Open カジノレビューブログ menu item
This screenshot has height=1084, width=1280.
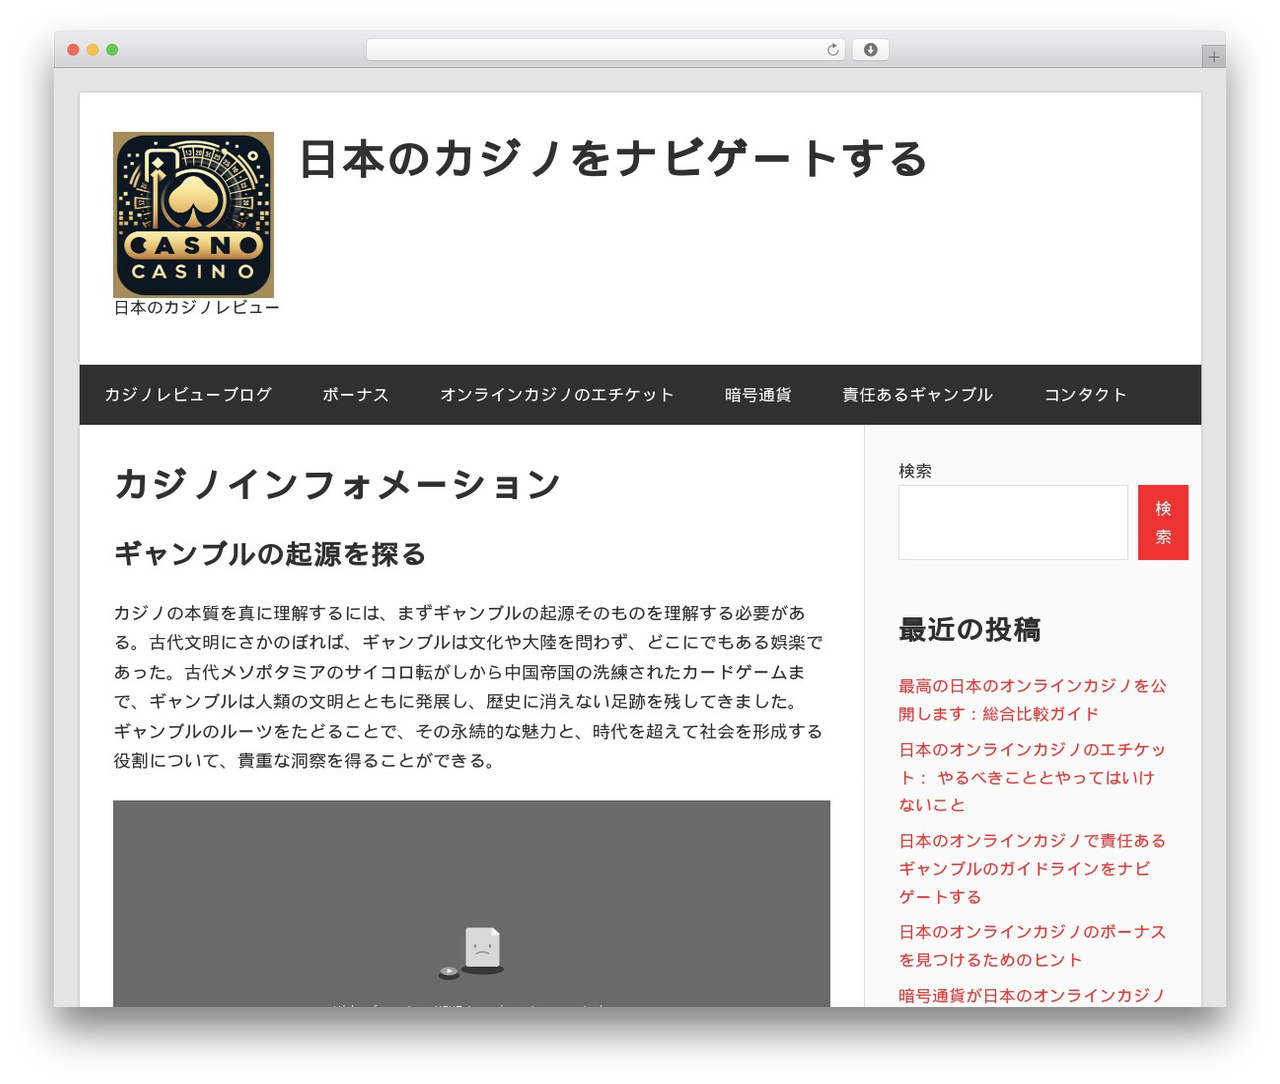[x=188, y=395]
